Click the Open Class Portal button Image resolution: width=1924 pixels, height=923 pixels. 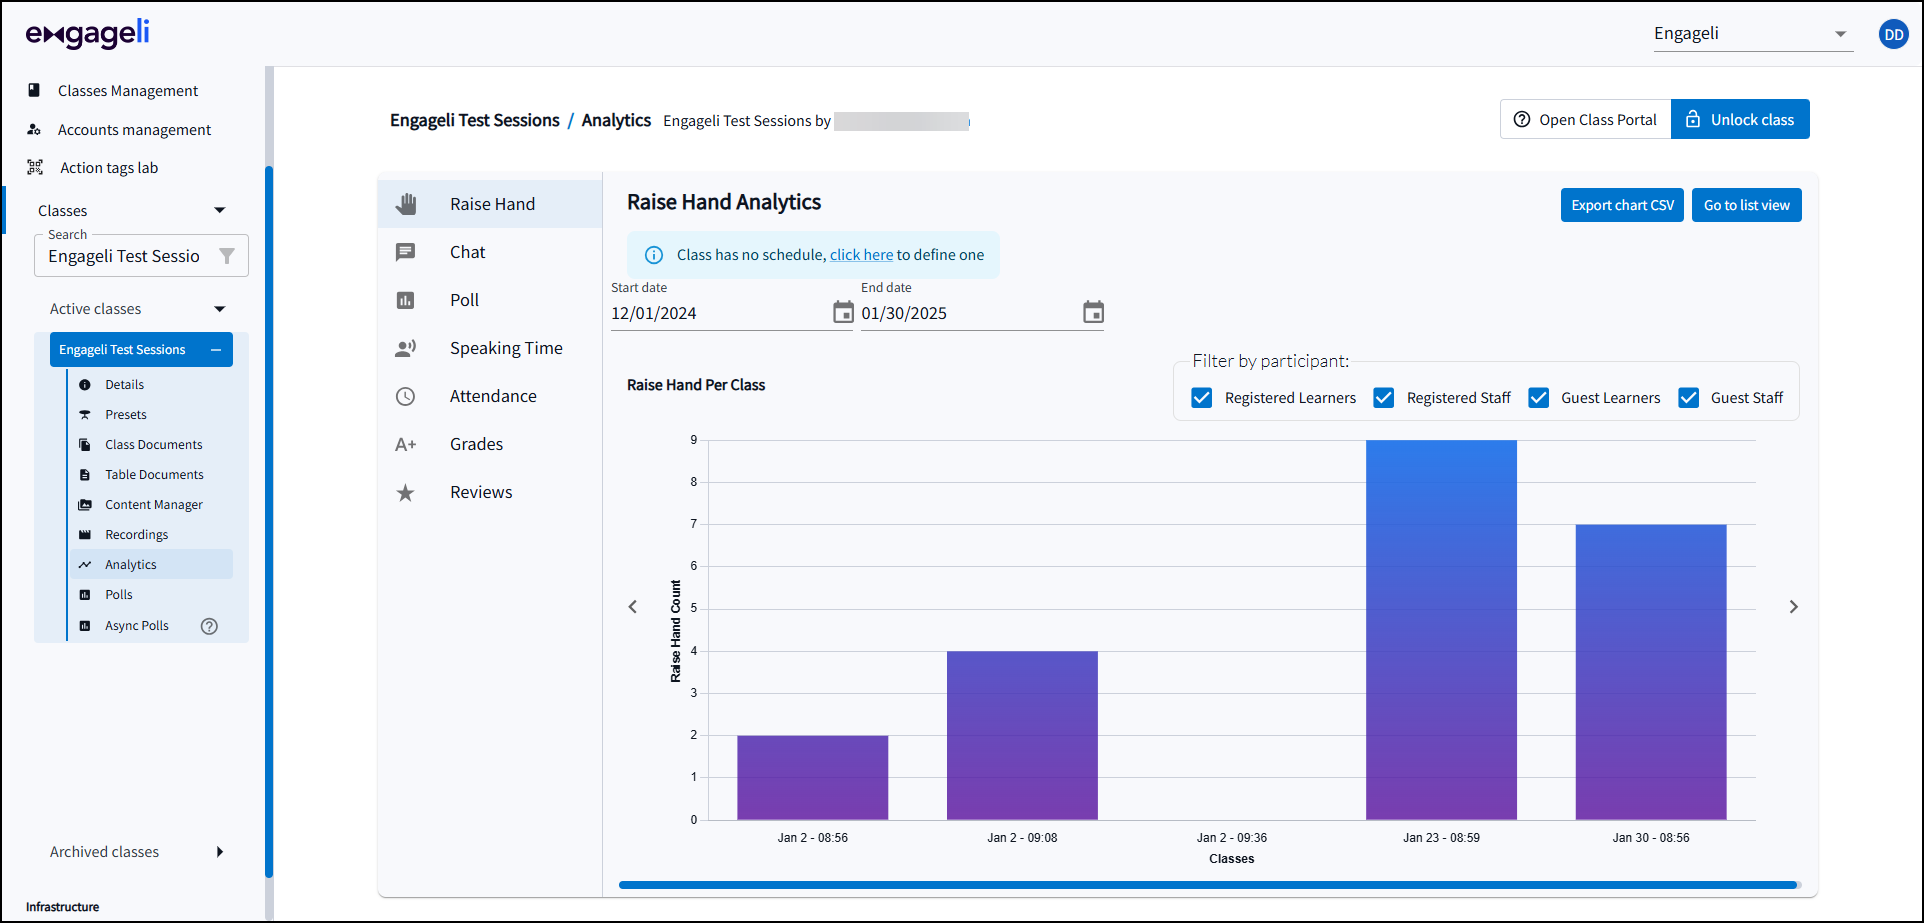(x=1585, y=119)
